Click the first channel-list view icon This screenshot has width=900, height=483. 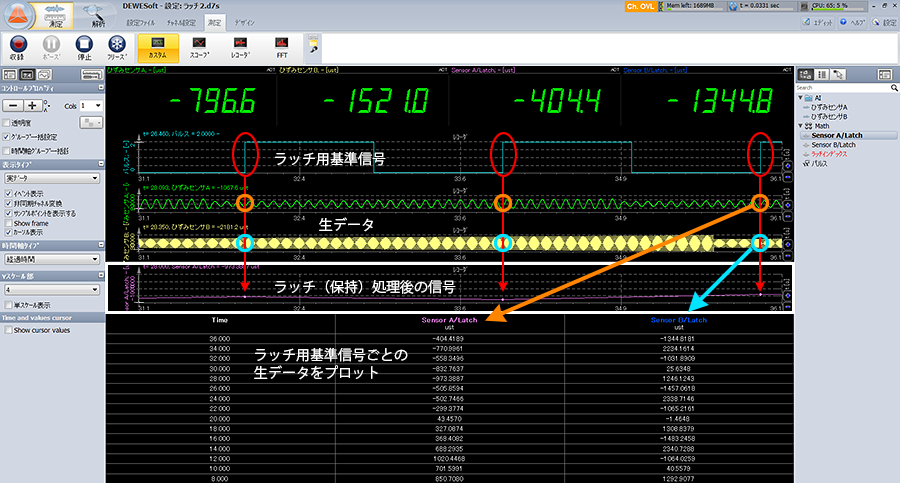tap(805, 75)
